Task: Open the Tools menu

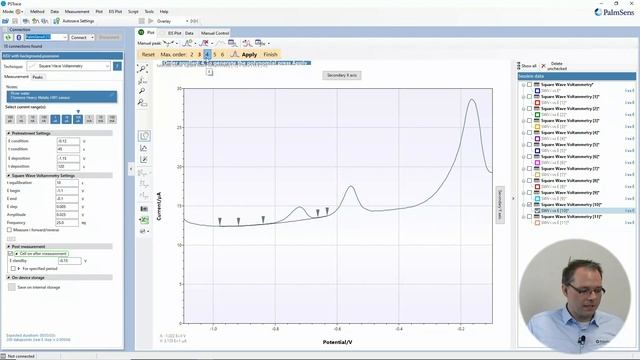Action: 149,11
